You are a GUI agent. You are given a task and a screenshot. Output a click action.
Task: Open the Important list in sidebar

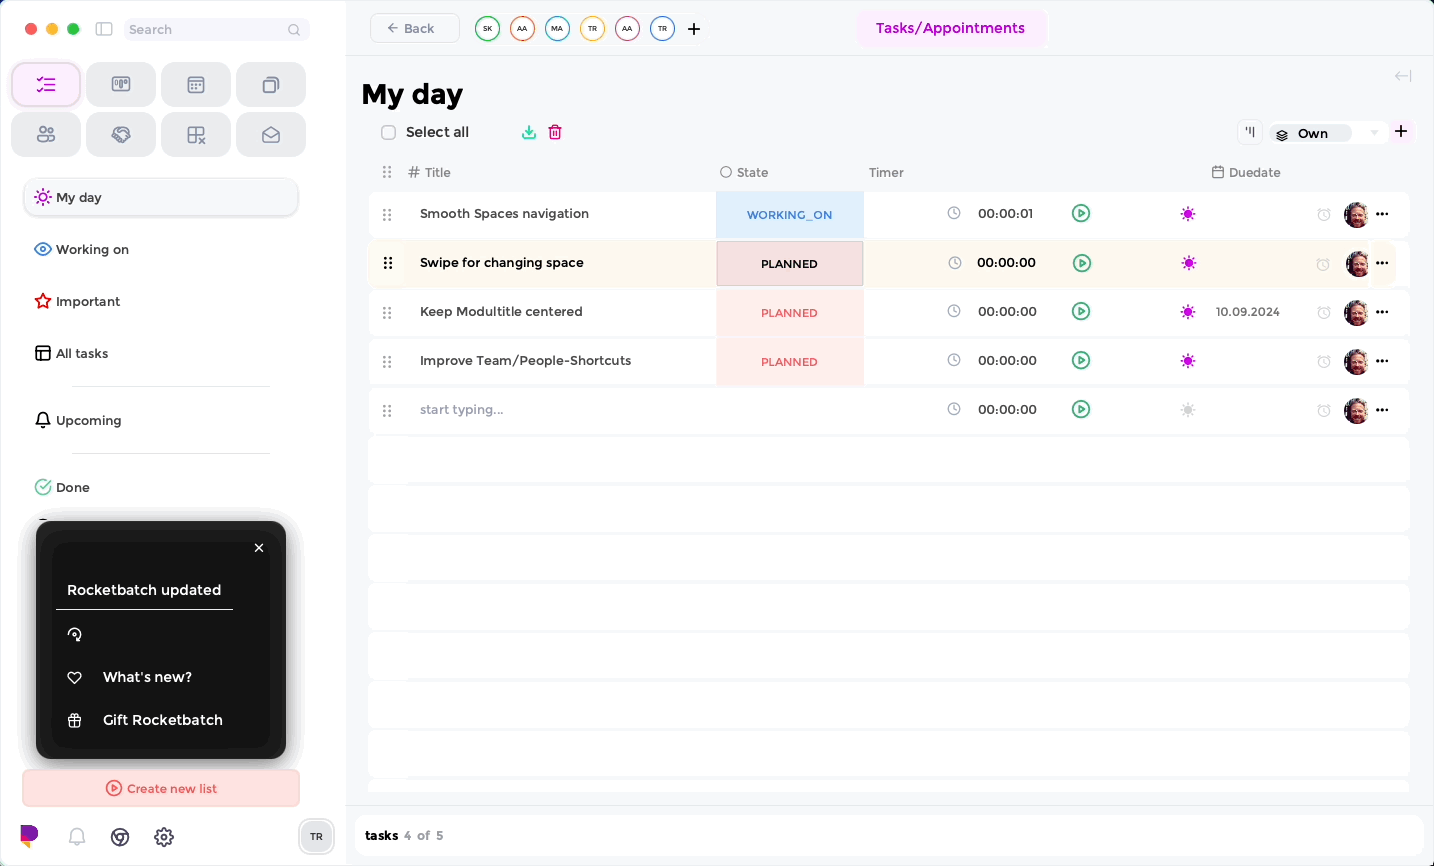tap(88, 302)
